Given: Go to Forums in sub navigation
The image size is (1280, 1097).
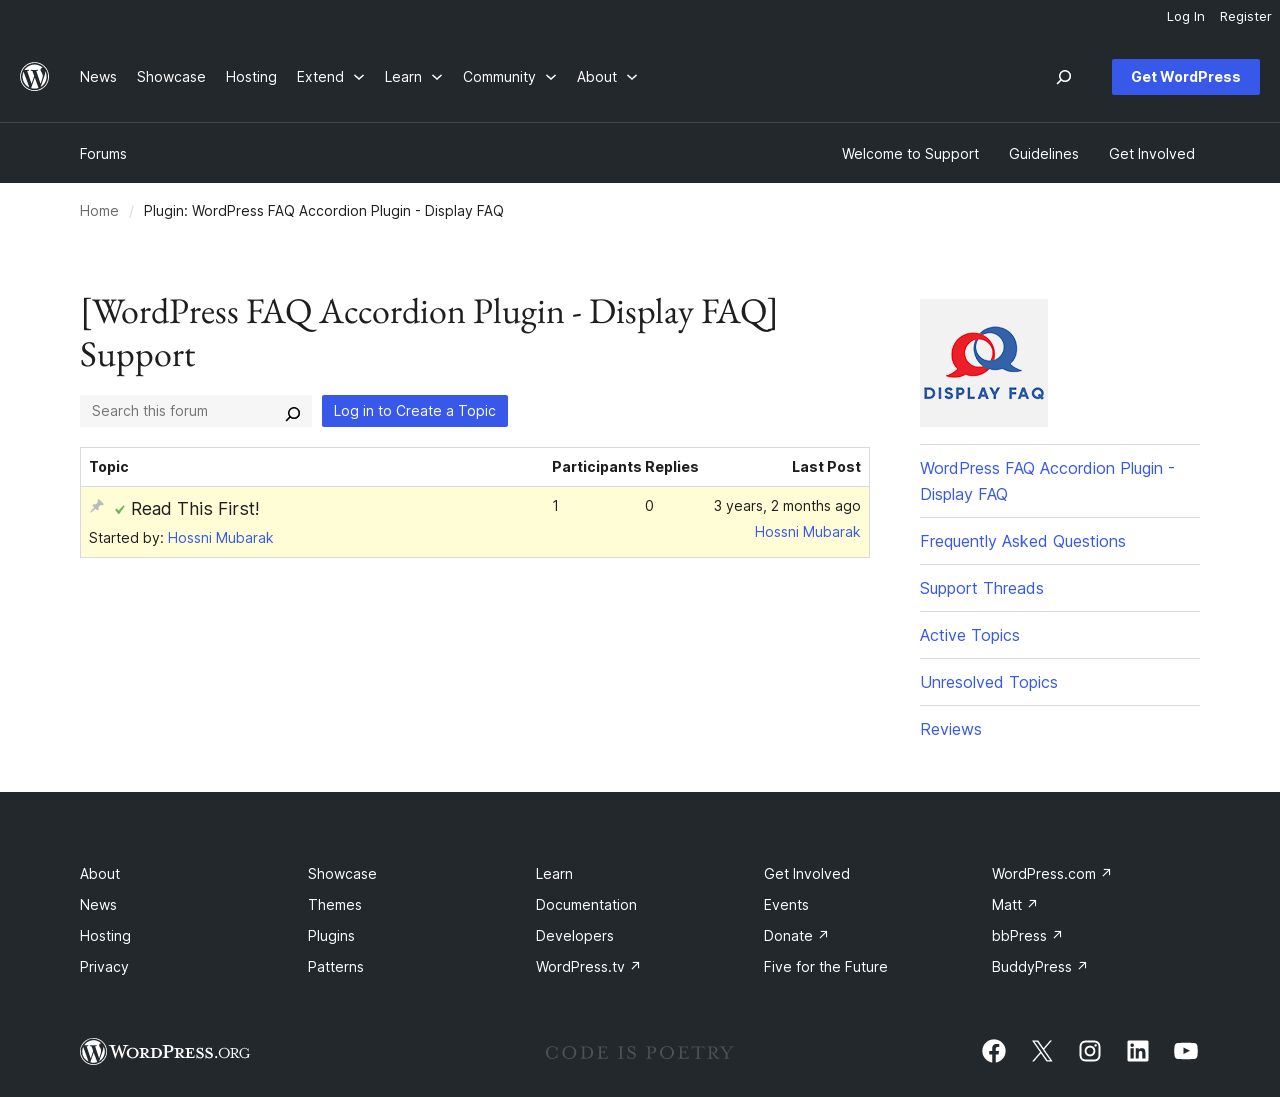Looking at the screenshot, I should click(103, 154).
